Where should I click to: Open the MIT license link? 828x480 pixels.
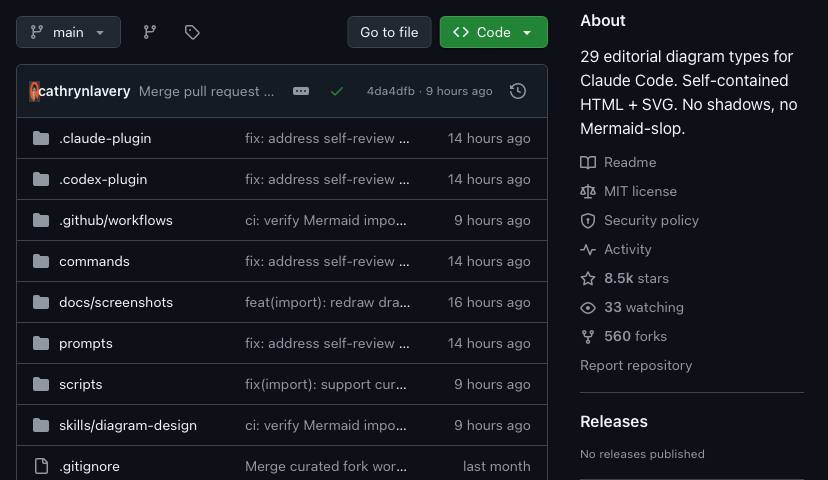coord(640,192)
